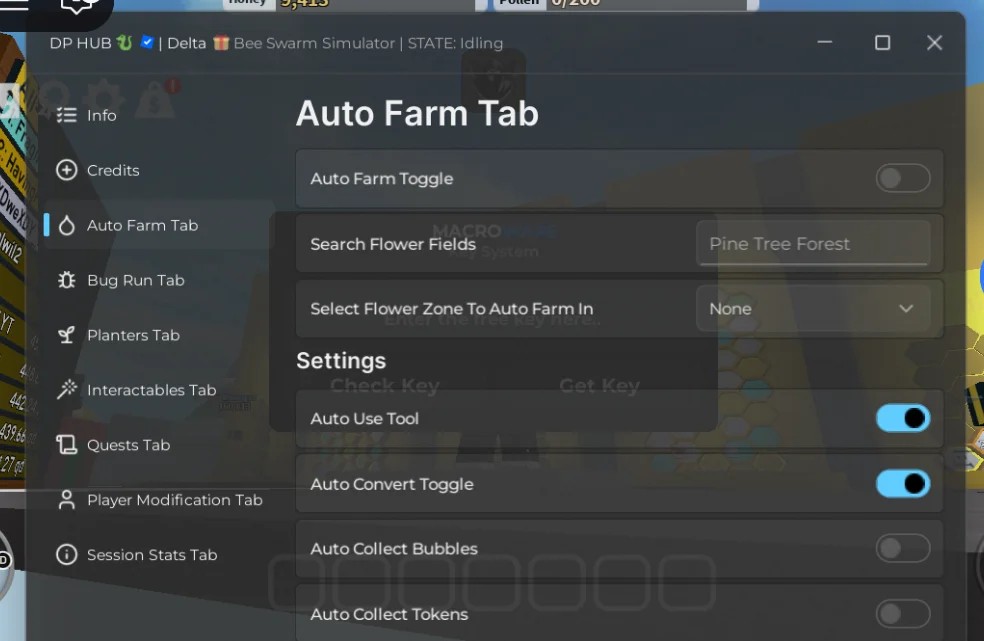
Task: Switch to the Info tab
Action: pos(159,116)
